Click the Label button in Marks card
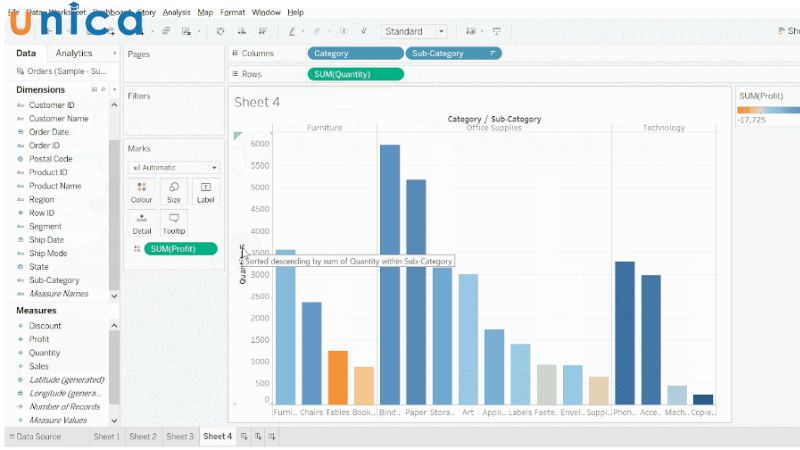This screenshot has width=800, height=450. coord(205,191)
